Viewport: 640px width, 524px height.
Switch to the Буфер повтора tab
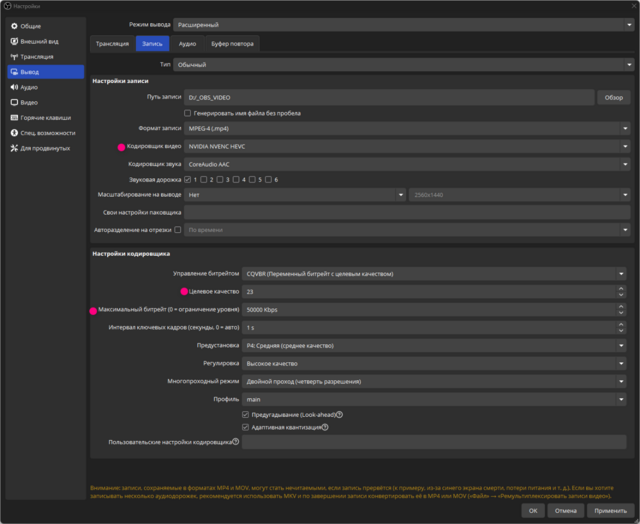(232, 44)
